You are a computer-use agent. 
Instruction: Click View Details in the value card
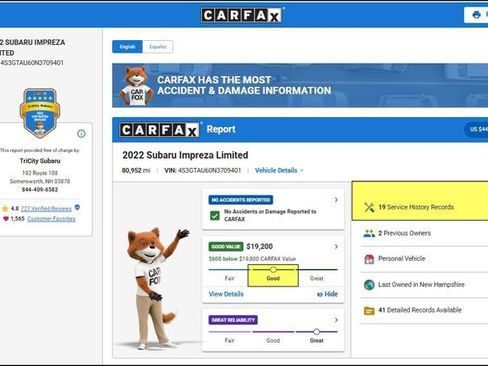[226, 294]
